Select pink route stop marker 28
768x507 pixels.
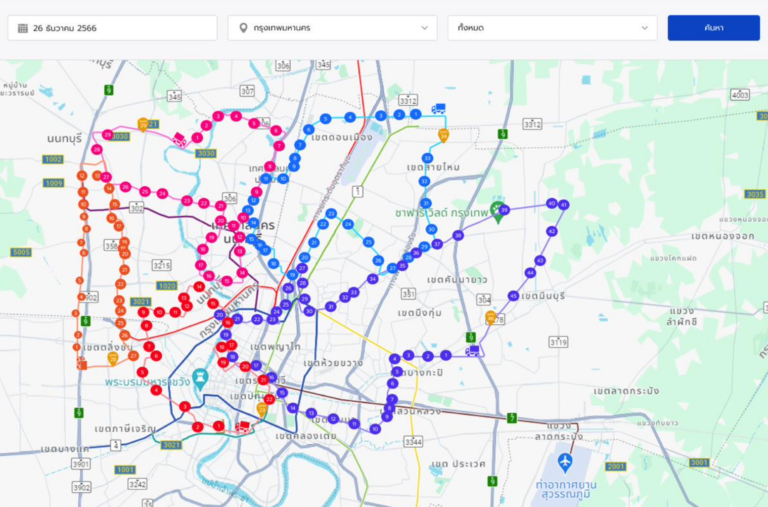point(97,149)
